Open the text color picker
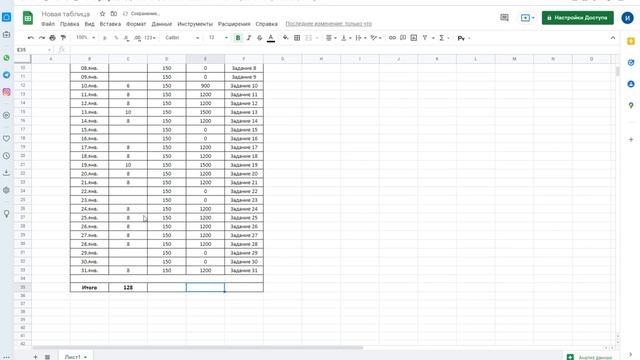This screenshot has height=360, width=640. click(x=271, y=38)
